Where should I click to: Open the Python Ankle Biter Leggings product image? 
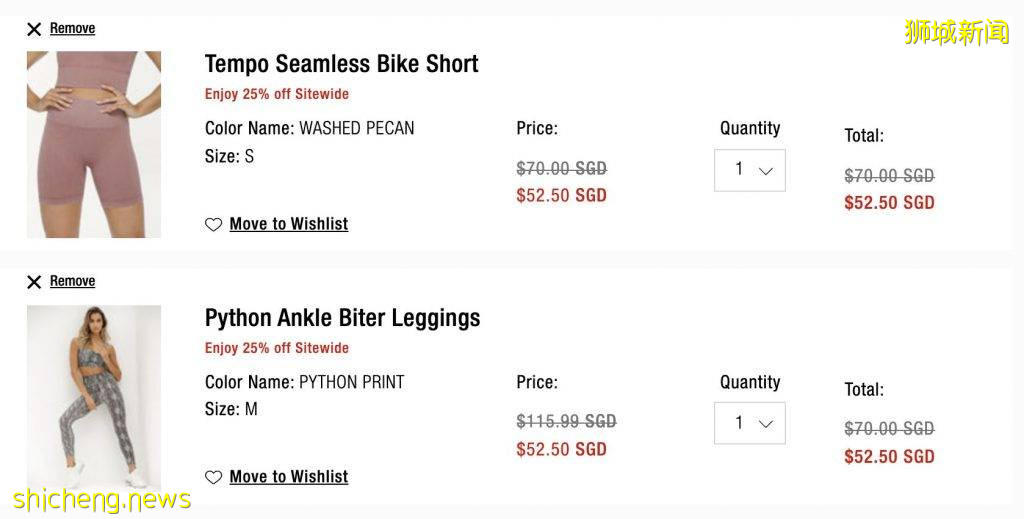click(94, 397)
